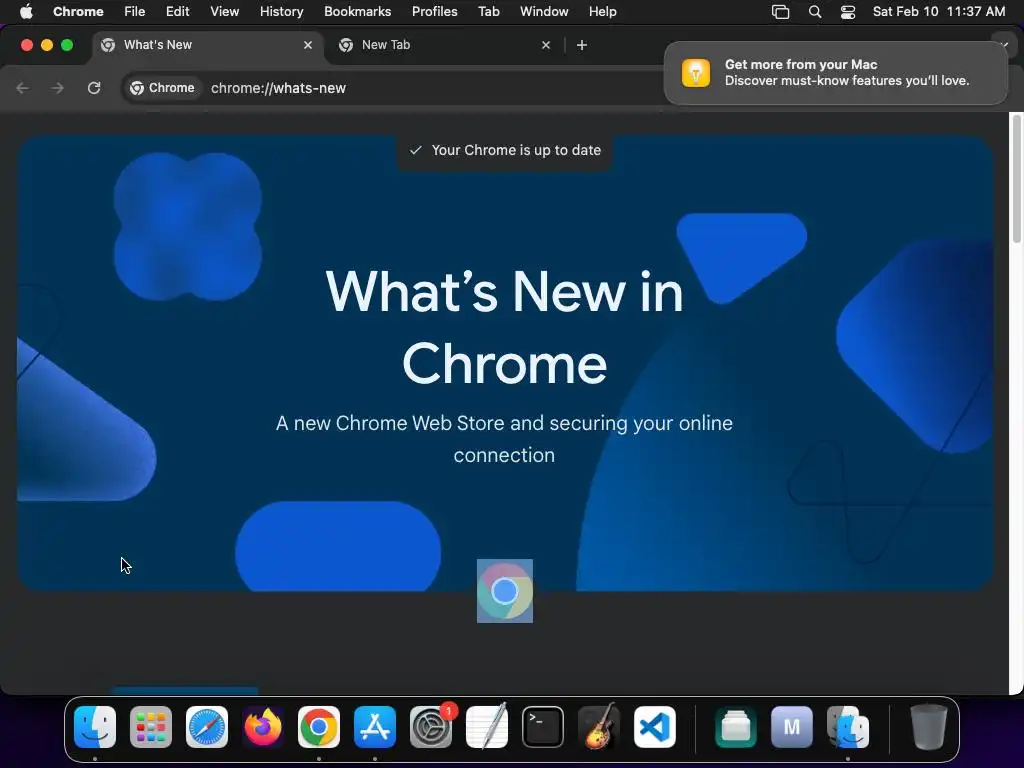The height and width of the screenshot is (768, 1024).
Task: Open the Trash in the Dock
Action: click(928, 727)
